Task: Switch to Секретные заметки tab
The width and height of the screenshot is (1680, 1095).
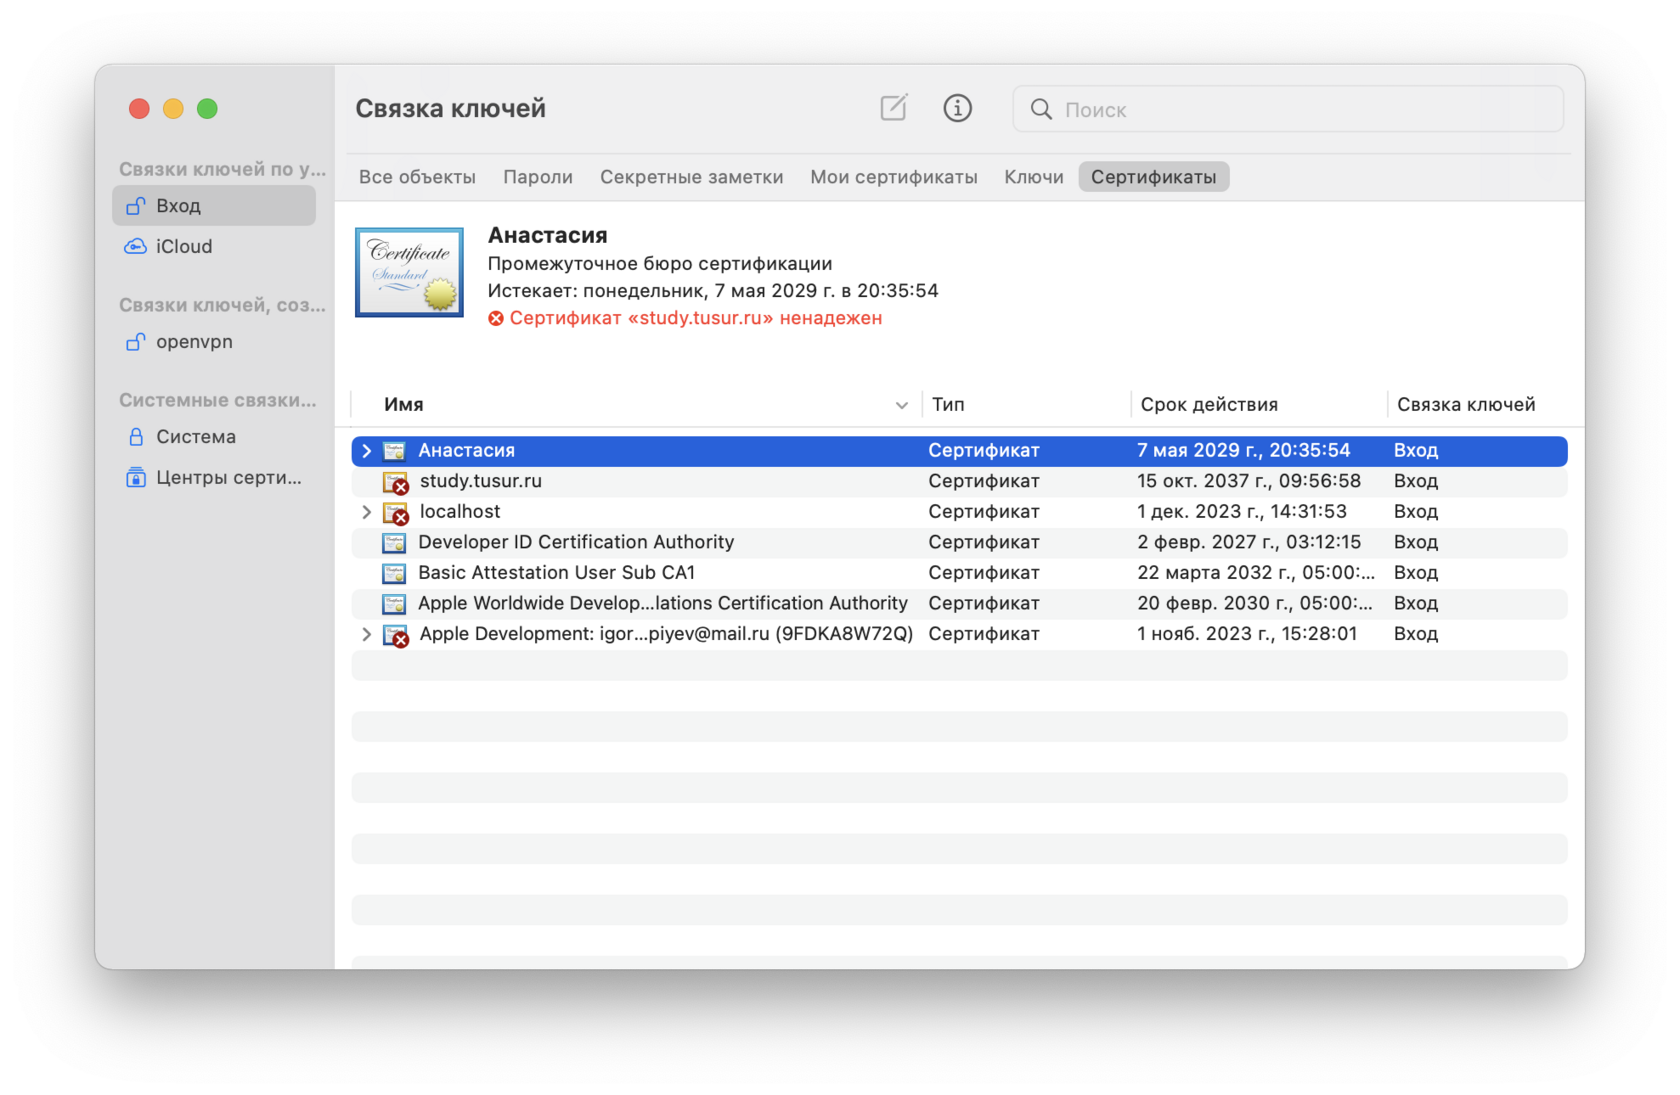Action: pos(691,177)
